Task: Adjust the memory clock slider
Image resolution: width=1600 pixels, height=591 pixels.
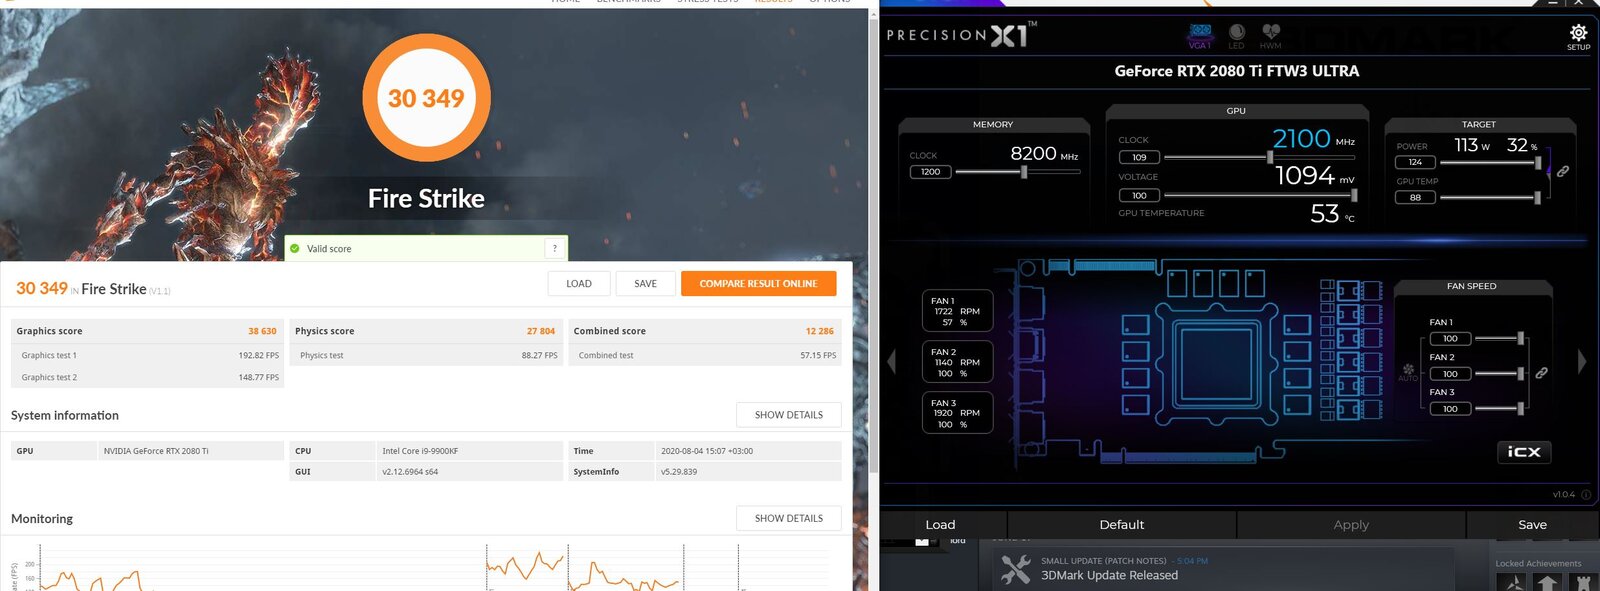Action: click(x=1018, y=172)
